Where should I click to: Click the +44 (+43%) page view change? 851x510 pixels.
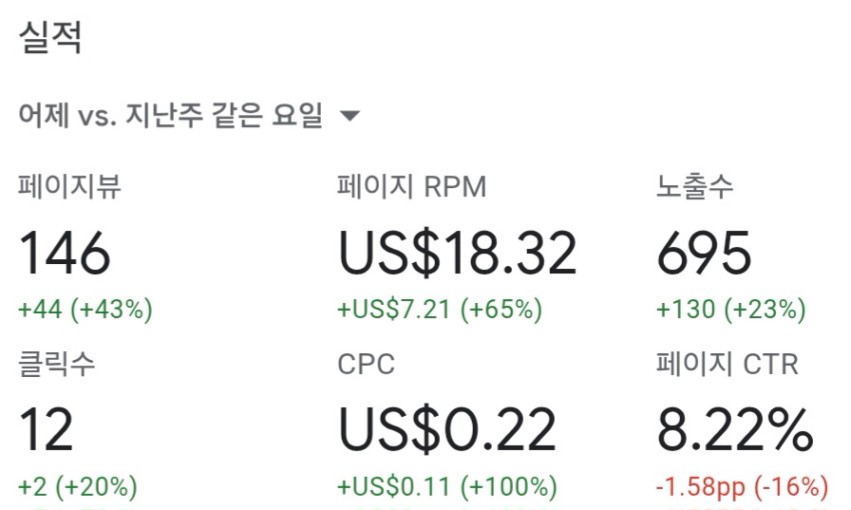click(x=86, y=309)
